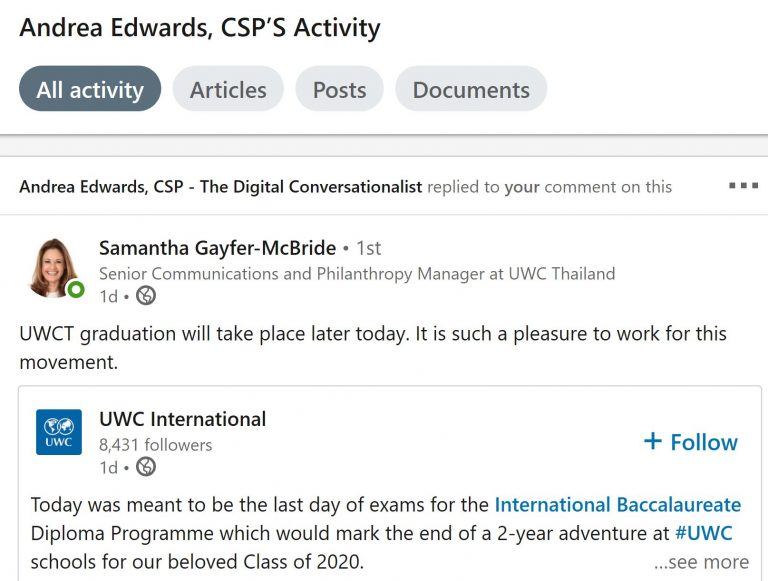The height and width of the screenshot is (581, 768).
Task: Click Samantha's job title line
Action: point(356,273)
